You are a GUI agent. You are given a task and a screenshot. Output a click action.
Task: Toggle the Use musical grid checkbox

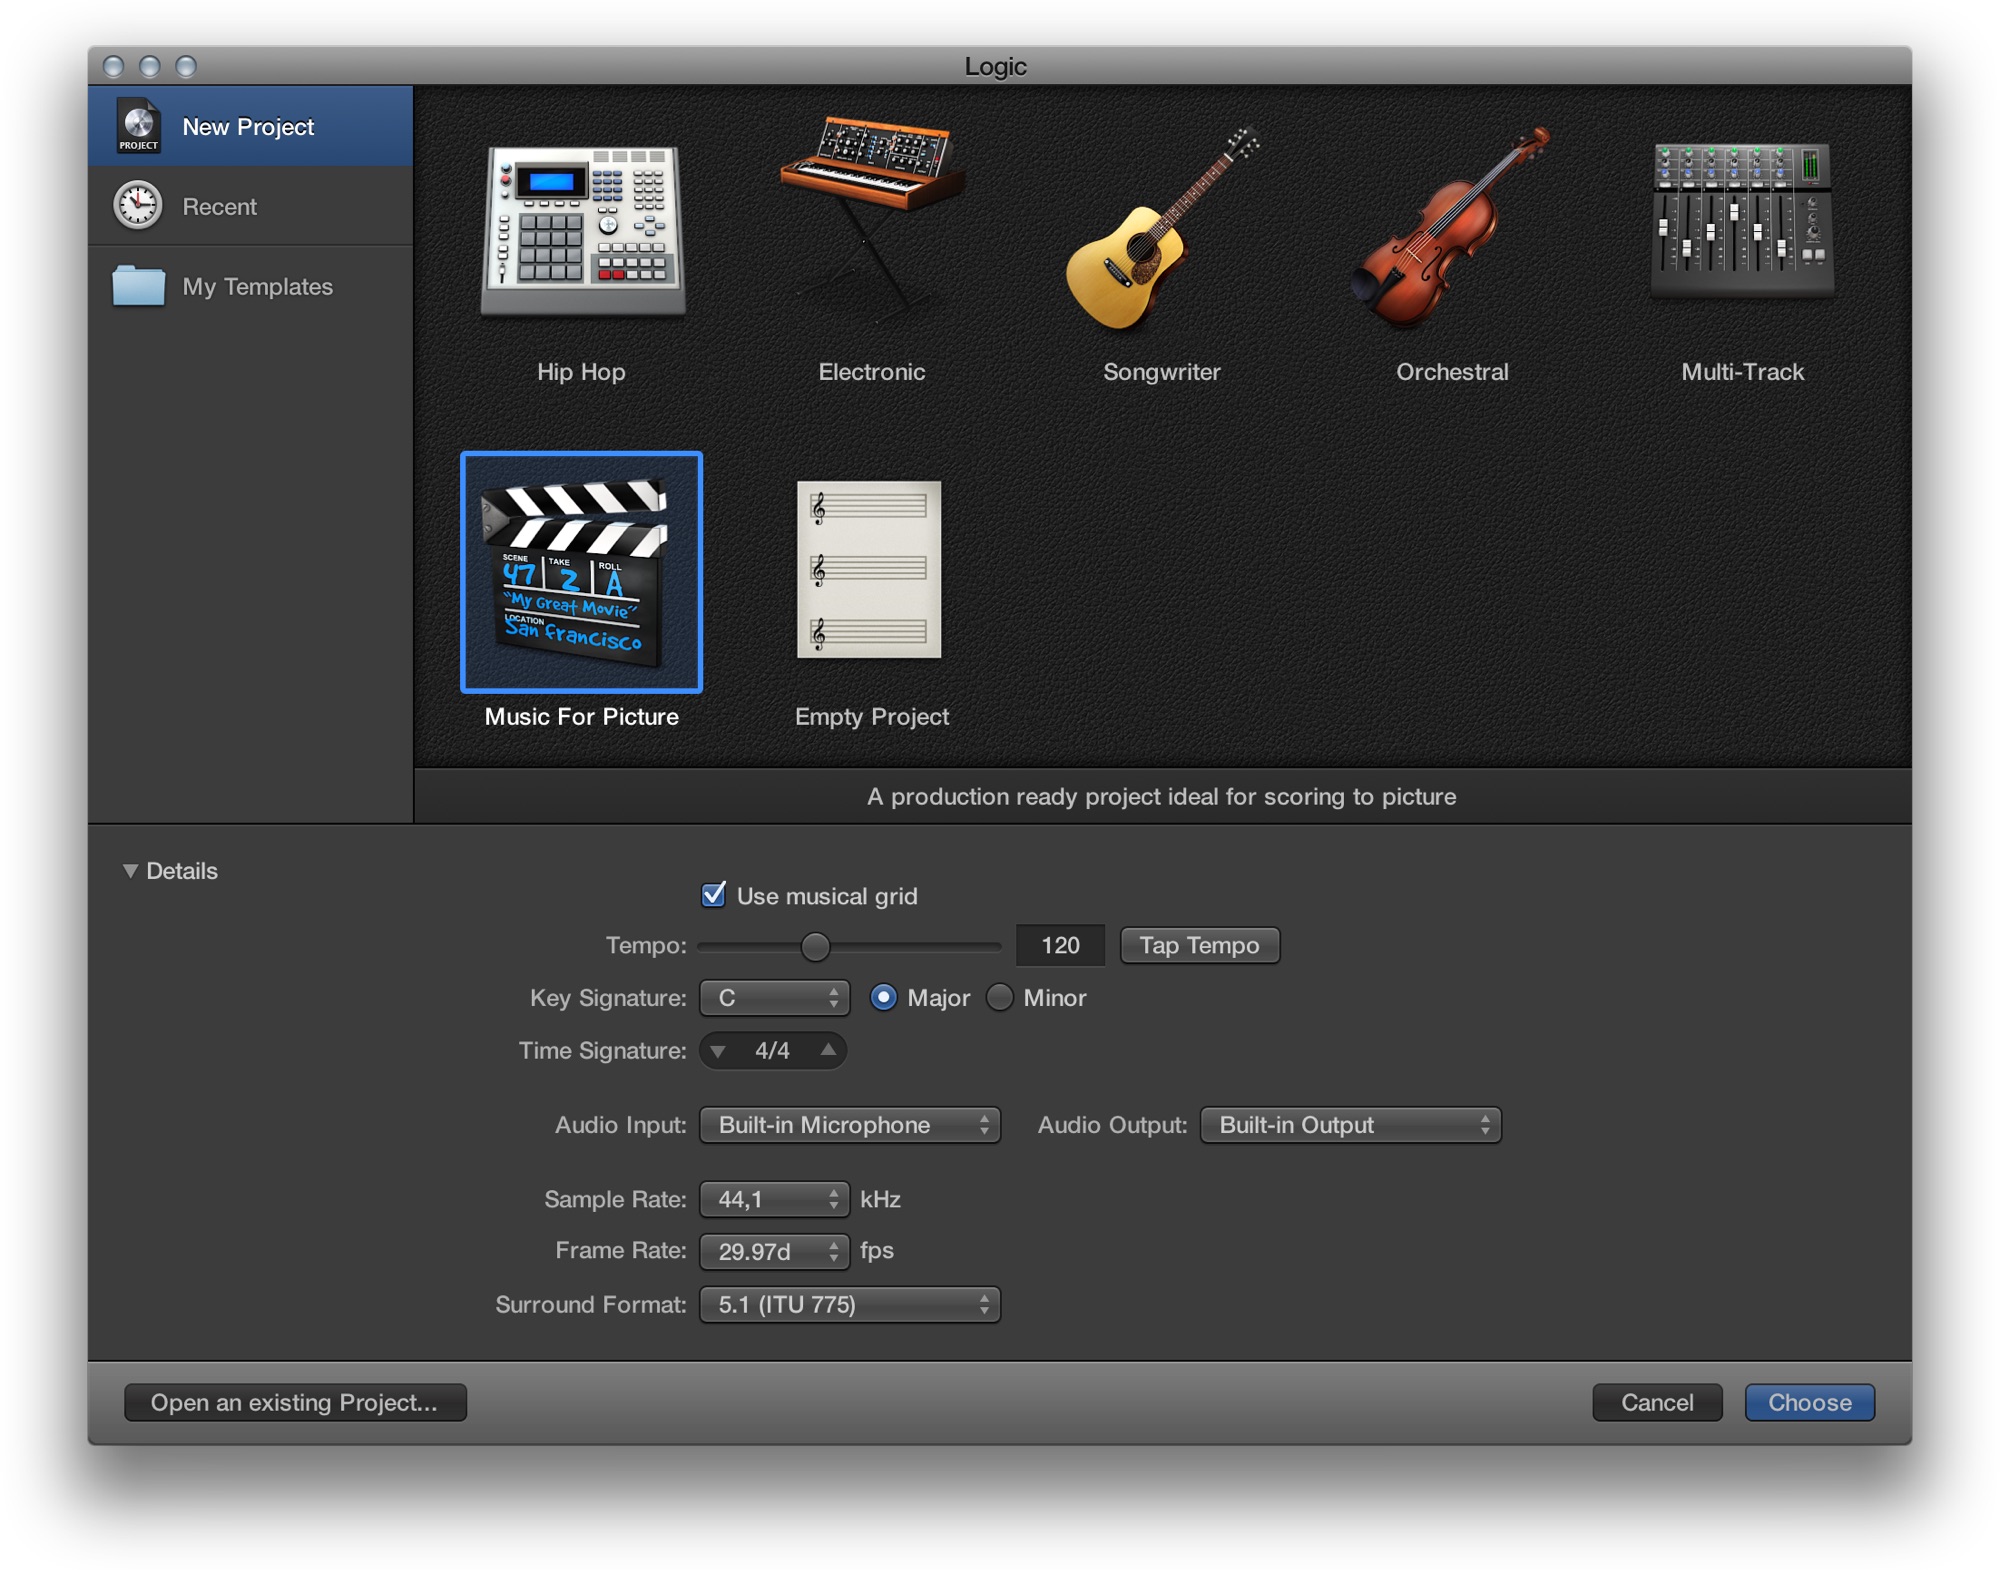point(714,895)
